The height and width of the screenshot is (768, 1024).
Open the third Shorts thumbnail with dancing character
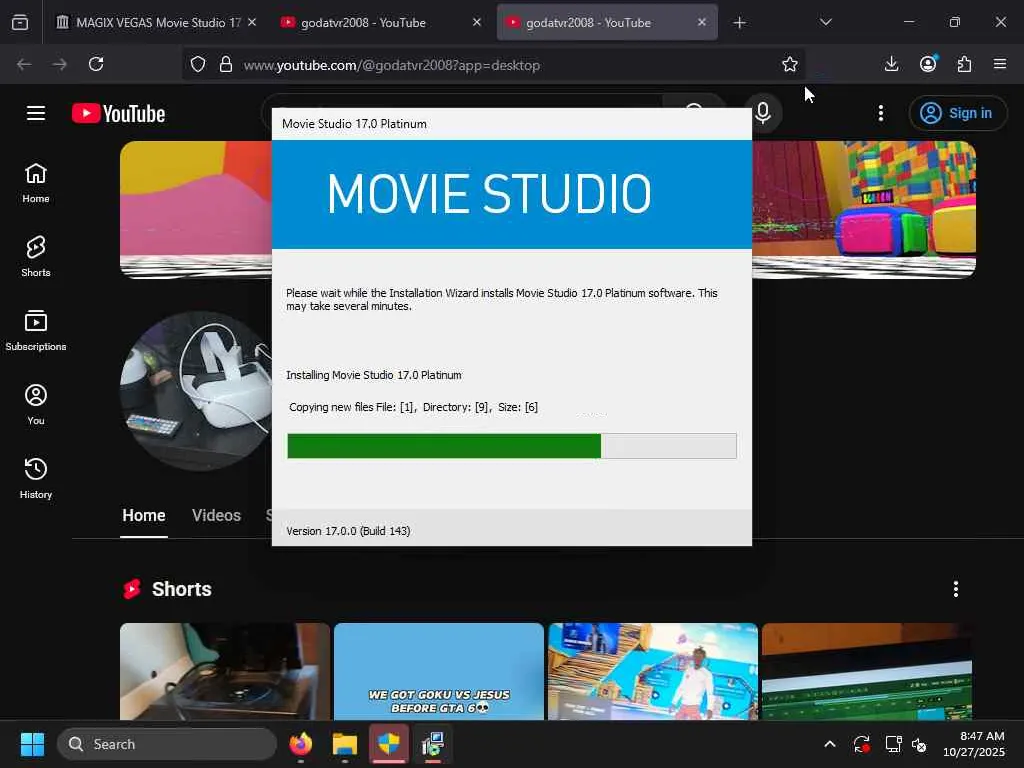[x=653, y=671]
